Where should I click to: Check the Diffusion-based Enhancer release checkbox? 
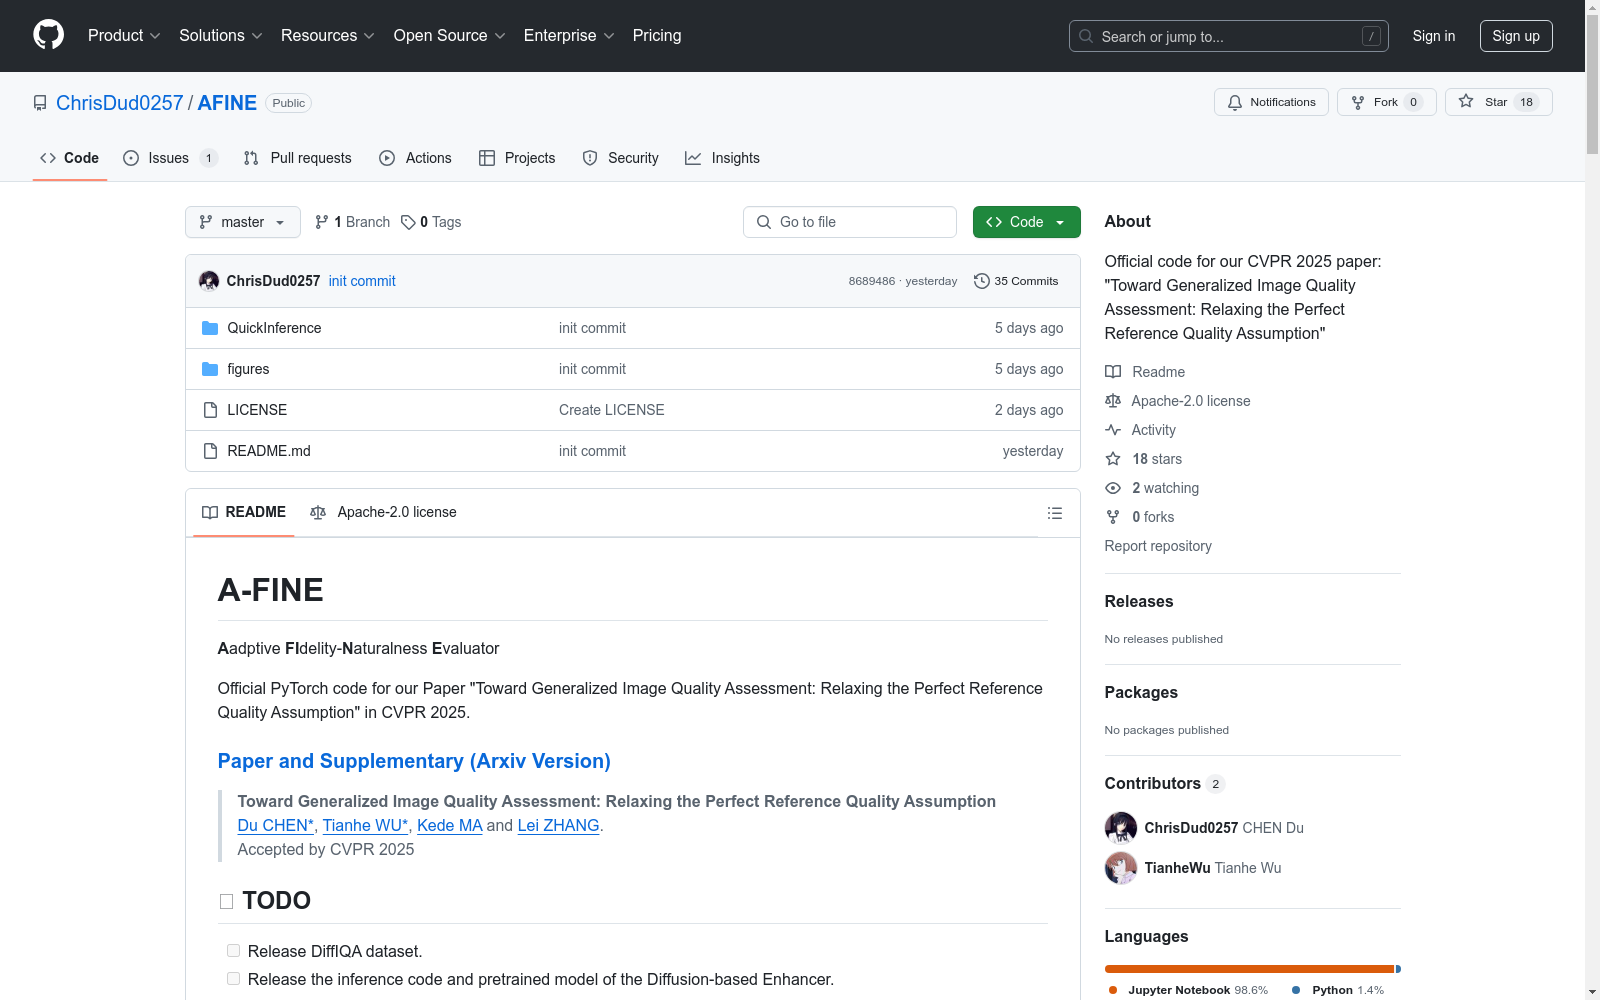233,979
